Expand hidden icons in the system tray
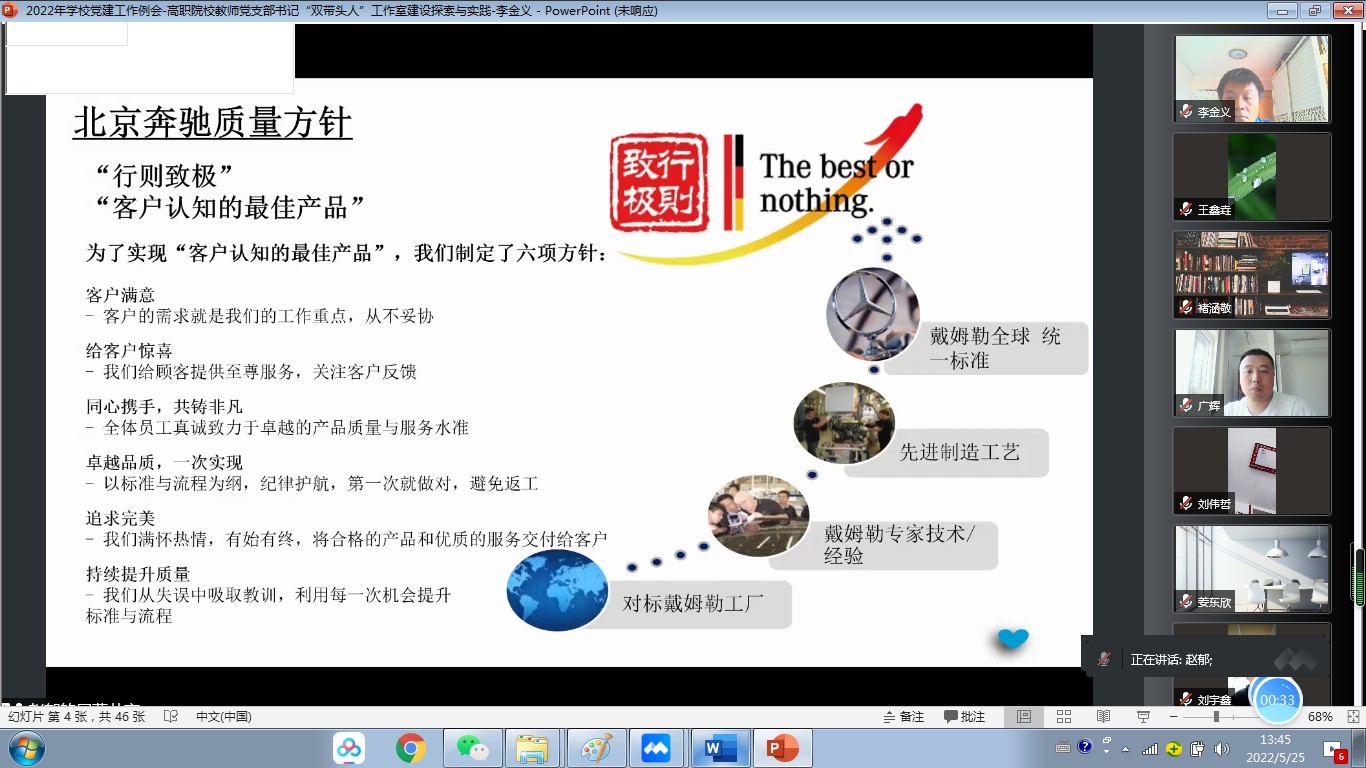The image size is (1366, 768). tap(1126, 750)
